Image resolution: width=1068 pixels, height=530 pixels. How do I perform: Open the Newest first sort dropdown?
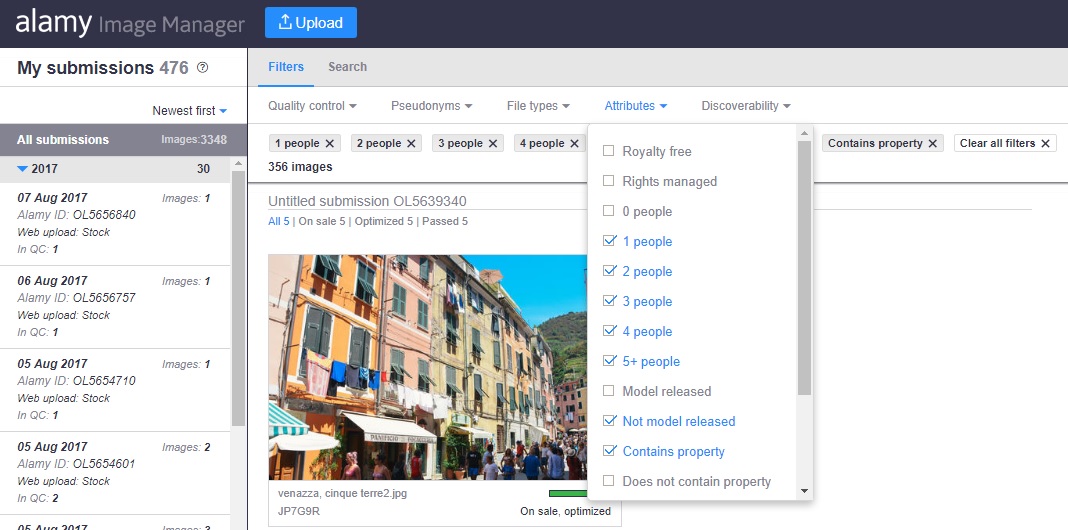pyautogui.click(x=190, y=111)
